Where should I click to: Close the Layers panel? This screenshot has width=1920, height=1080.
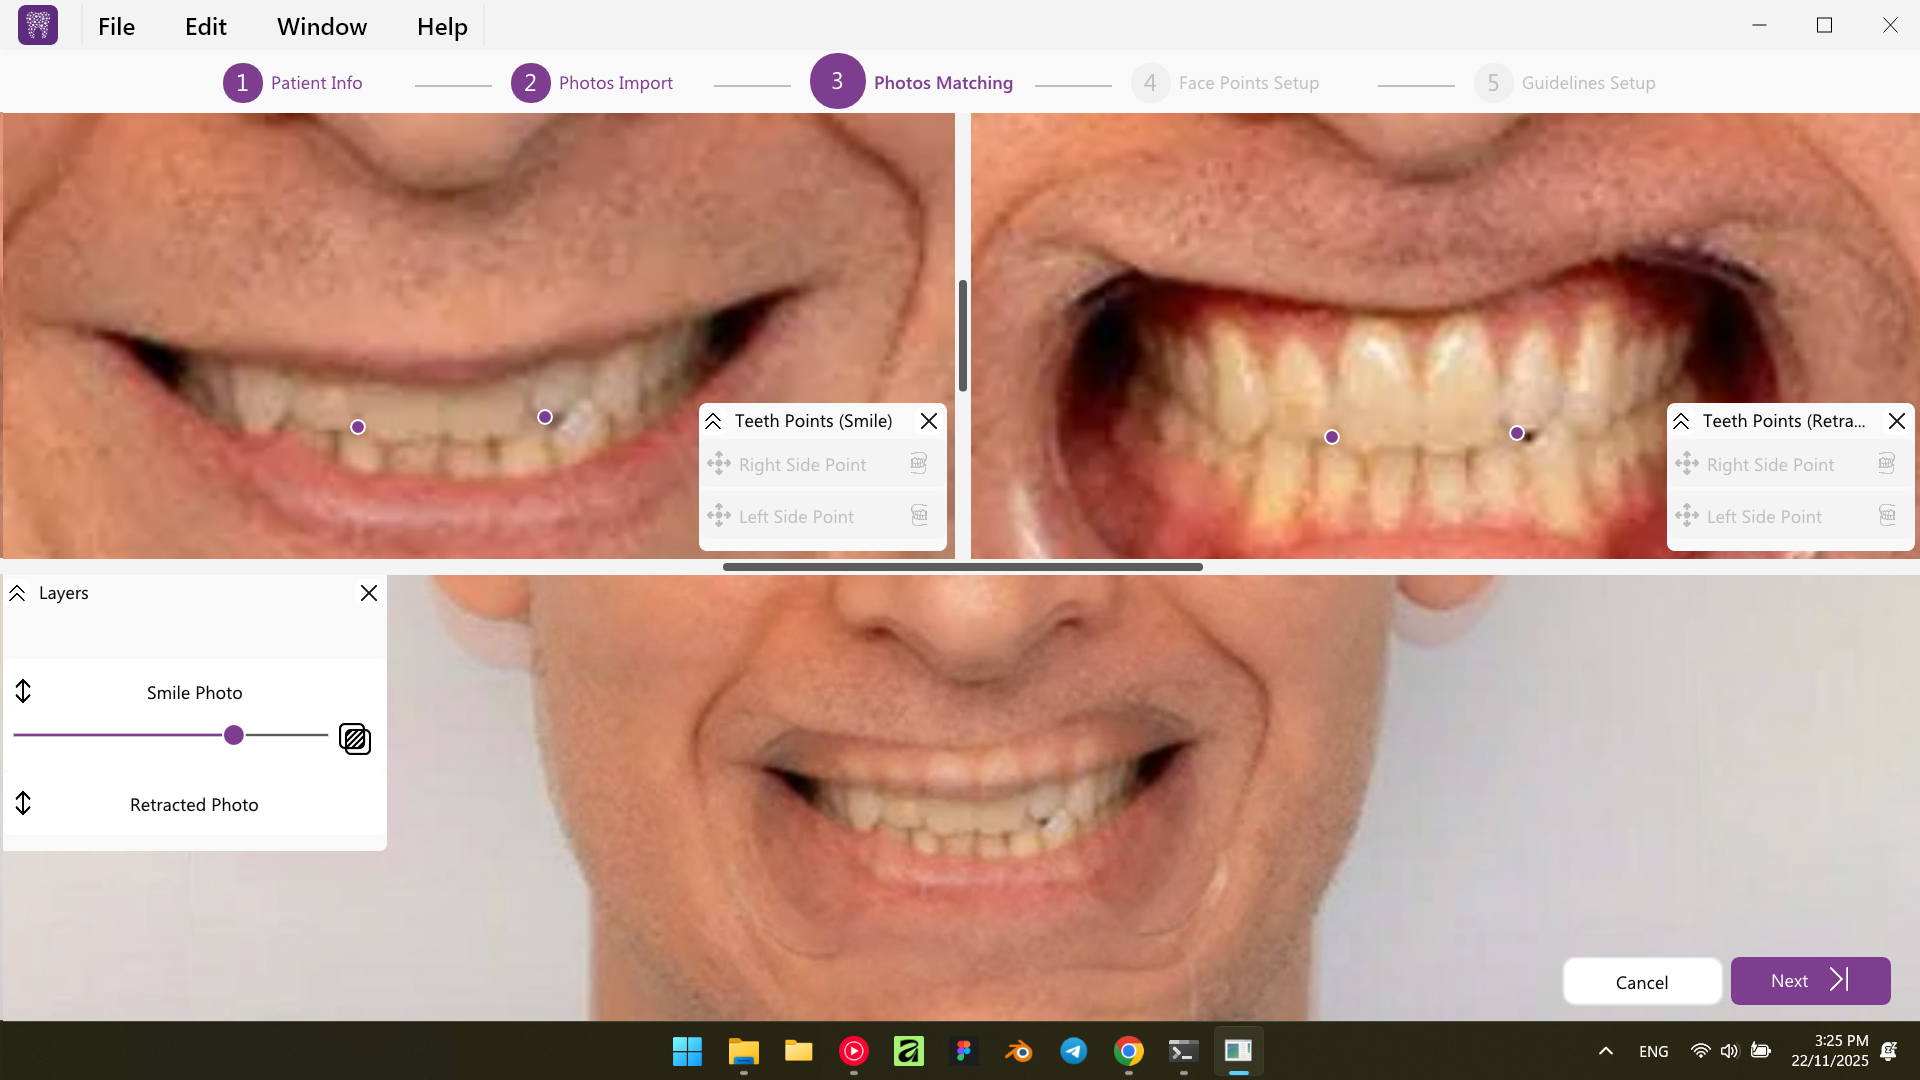369,593
